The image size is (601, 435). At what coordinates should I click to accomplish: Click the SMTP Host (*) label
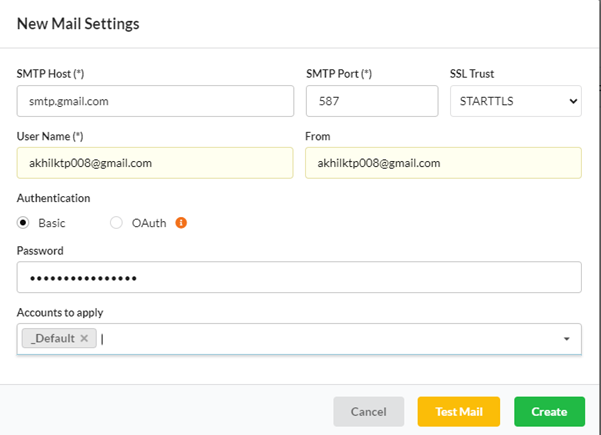click(52, 74)
